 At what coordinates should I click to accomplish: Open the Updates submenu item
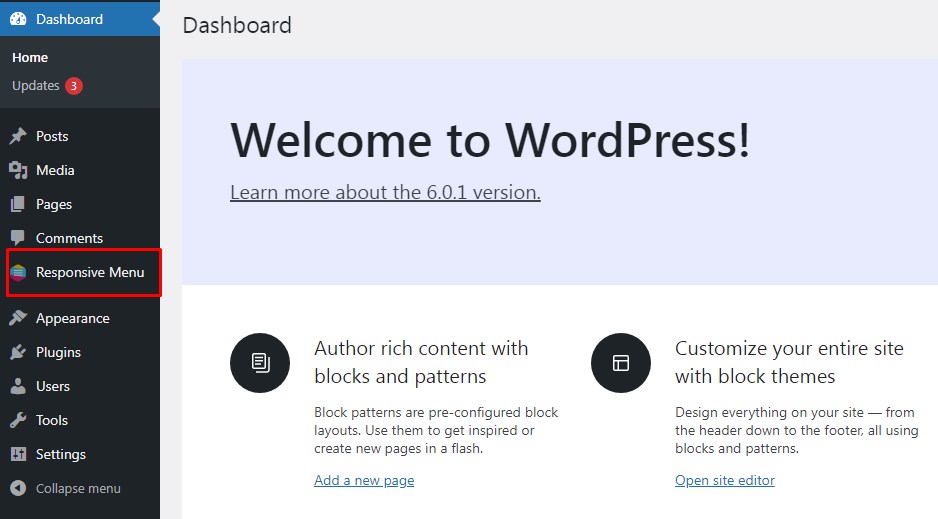36,86
